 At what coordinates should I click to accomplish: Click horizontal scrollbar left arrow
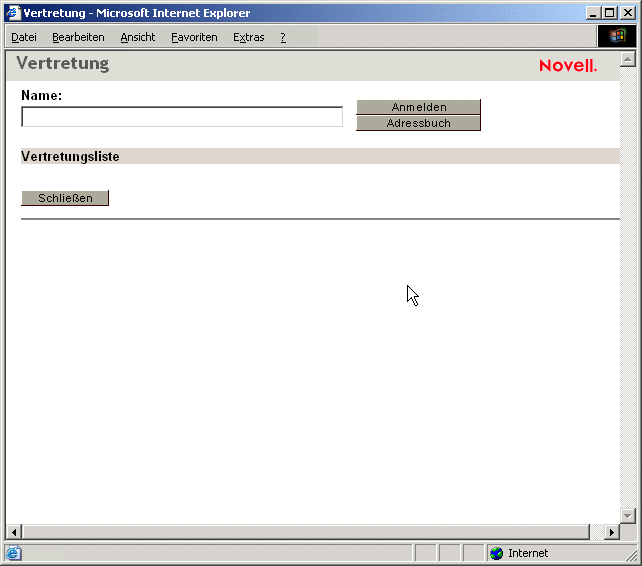14,532
